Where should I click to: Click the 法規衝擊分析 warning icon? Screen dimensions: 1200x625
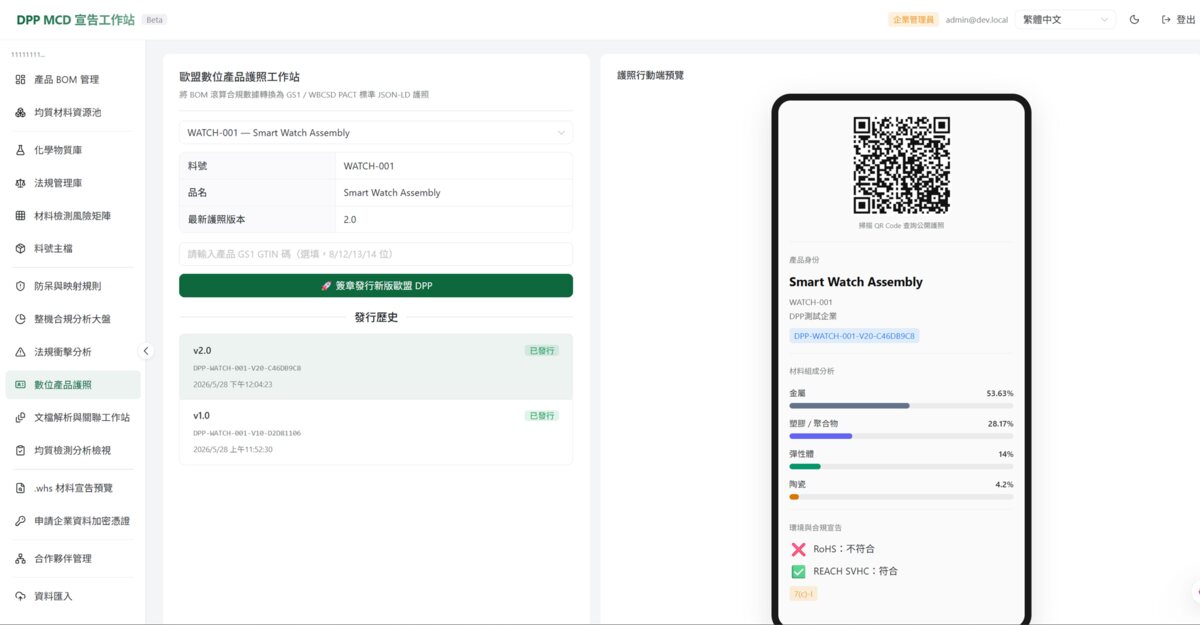(21, 352)
